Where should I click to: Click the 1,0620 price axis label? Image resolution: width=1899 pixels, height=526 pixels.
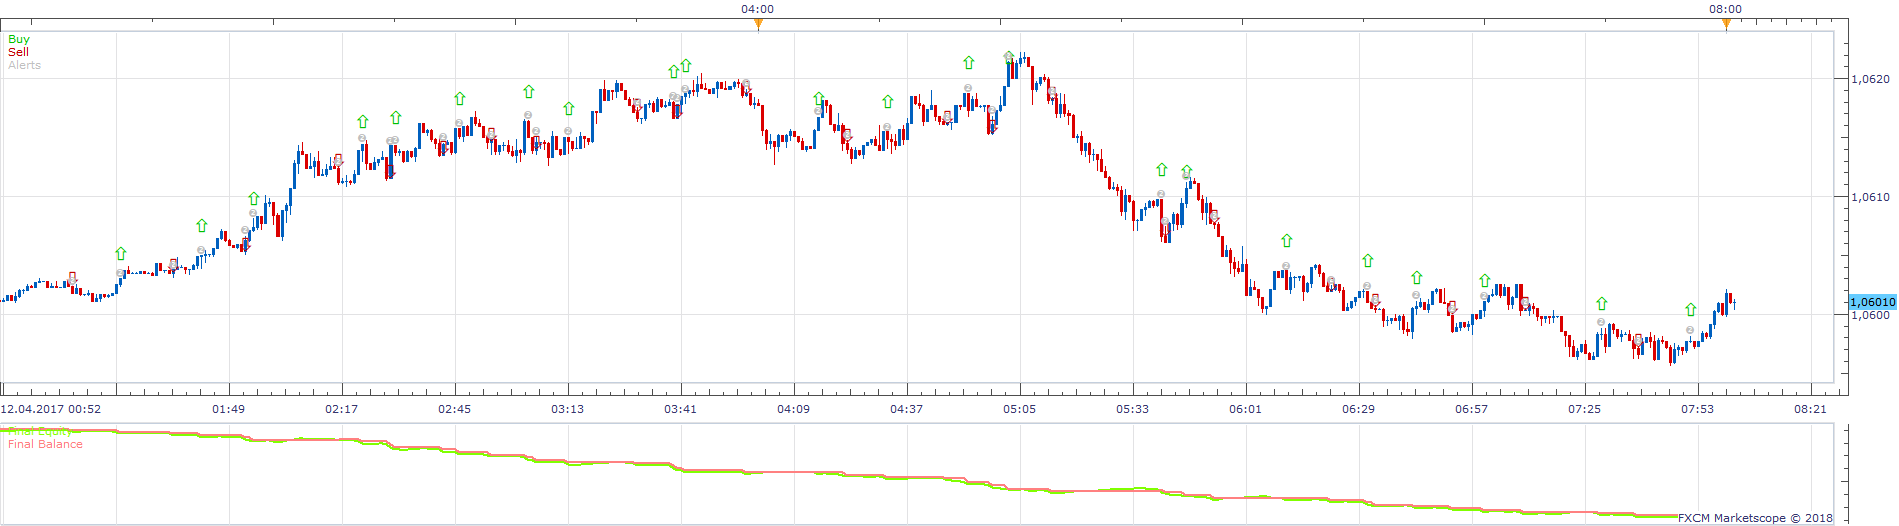point(1870,79)
